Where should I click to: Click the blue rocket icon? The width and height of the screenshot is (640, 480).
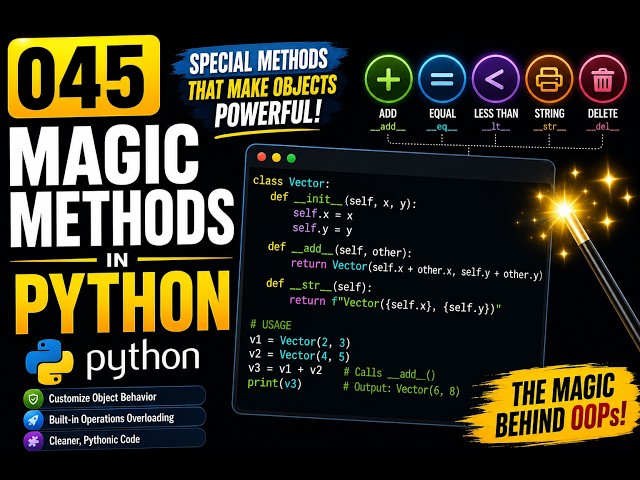33,420
